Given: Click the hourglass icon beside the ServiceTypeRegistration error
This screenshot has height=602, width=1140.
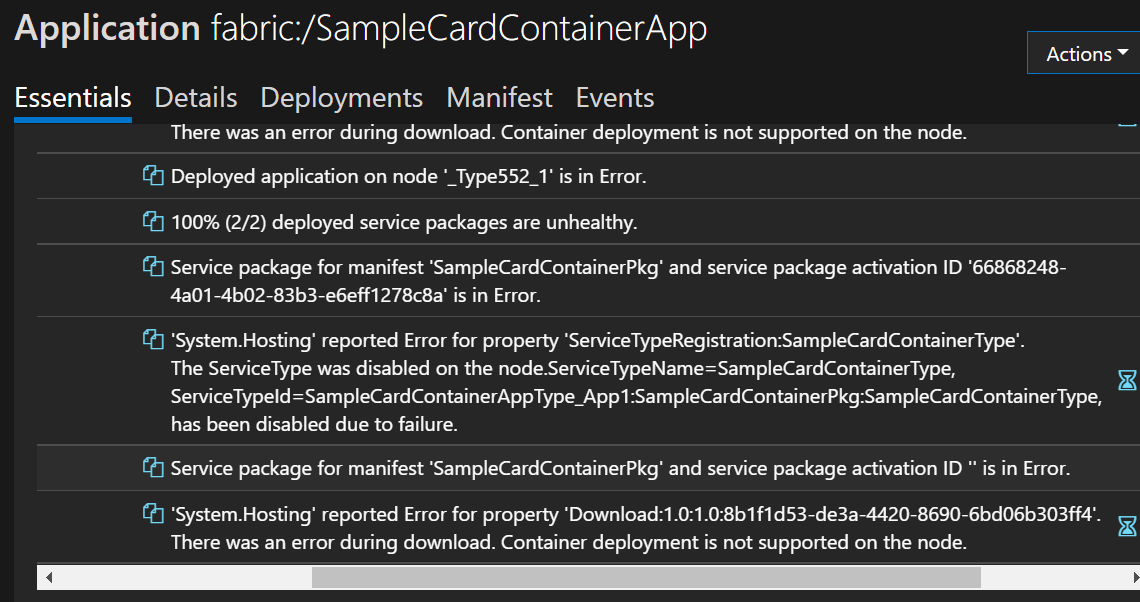Looking at the screenshot, I should click(1128, 380).
